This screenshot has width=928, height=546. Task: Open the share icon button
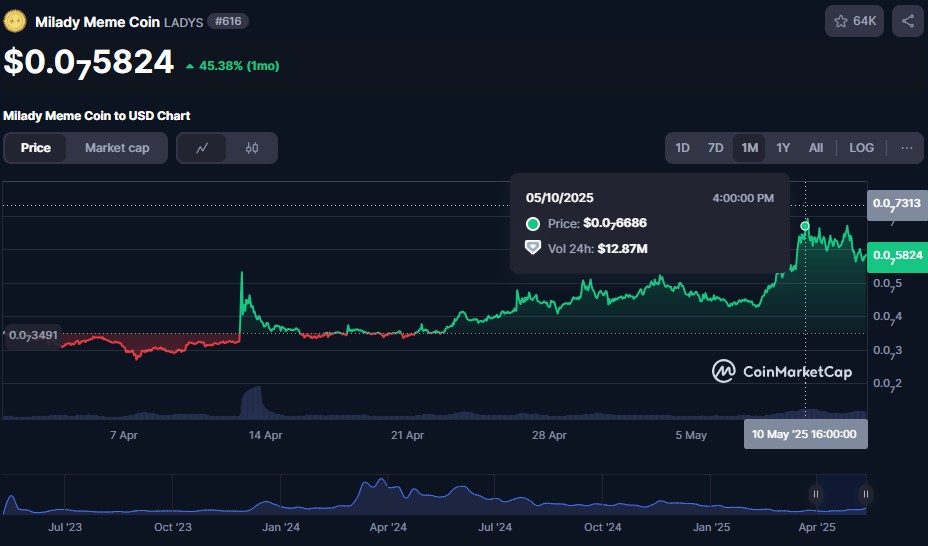(908, 21)
